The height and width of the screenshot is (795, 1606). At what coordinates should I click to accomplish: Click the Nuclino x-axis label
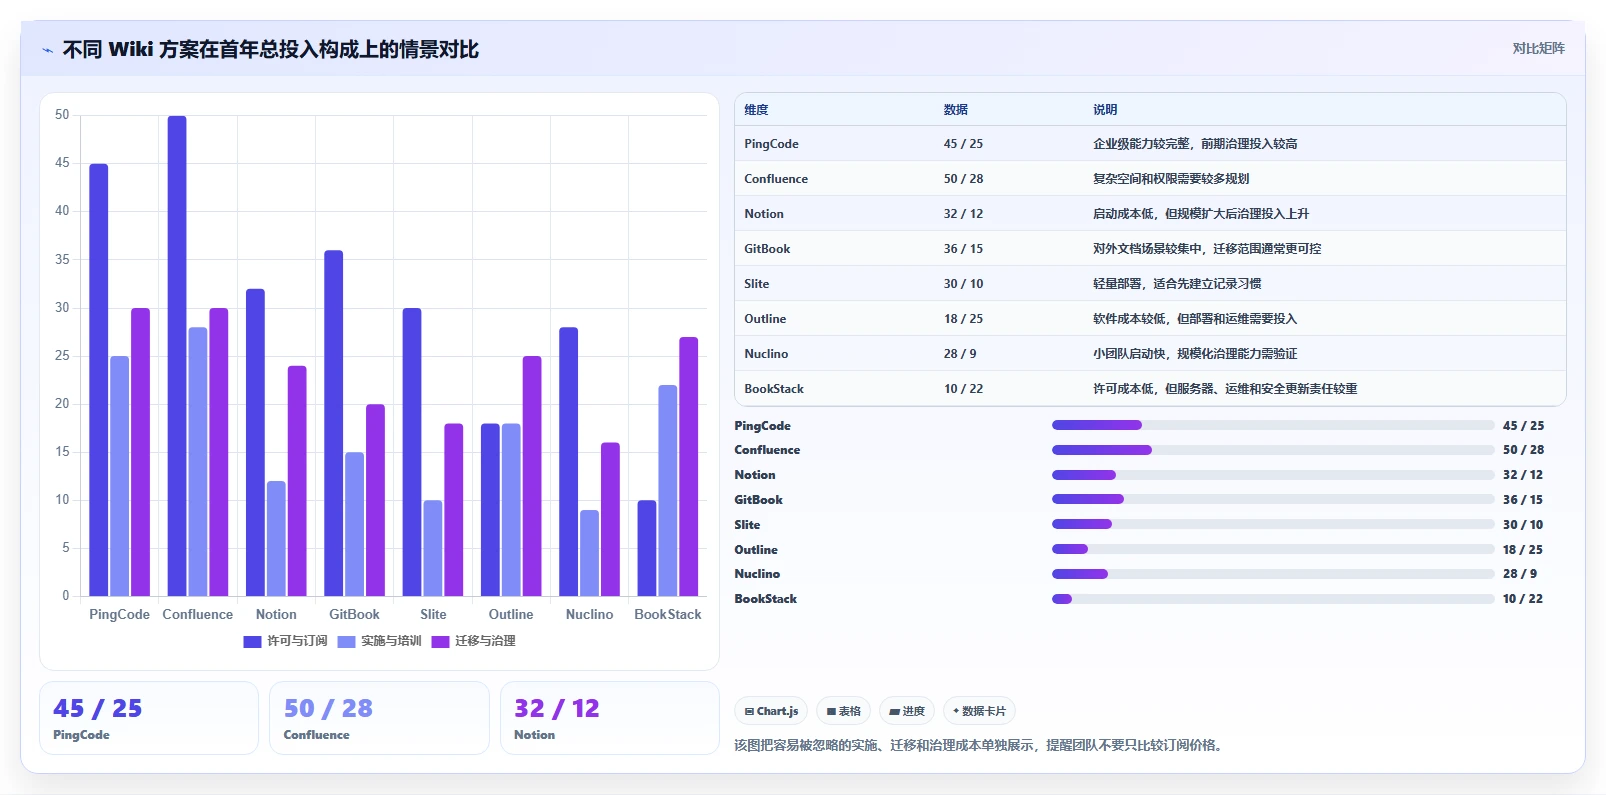(x=590, y=615)
